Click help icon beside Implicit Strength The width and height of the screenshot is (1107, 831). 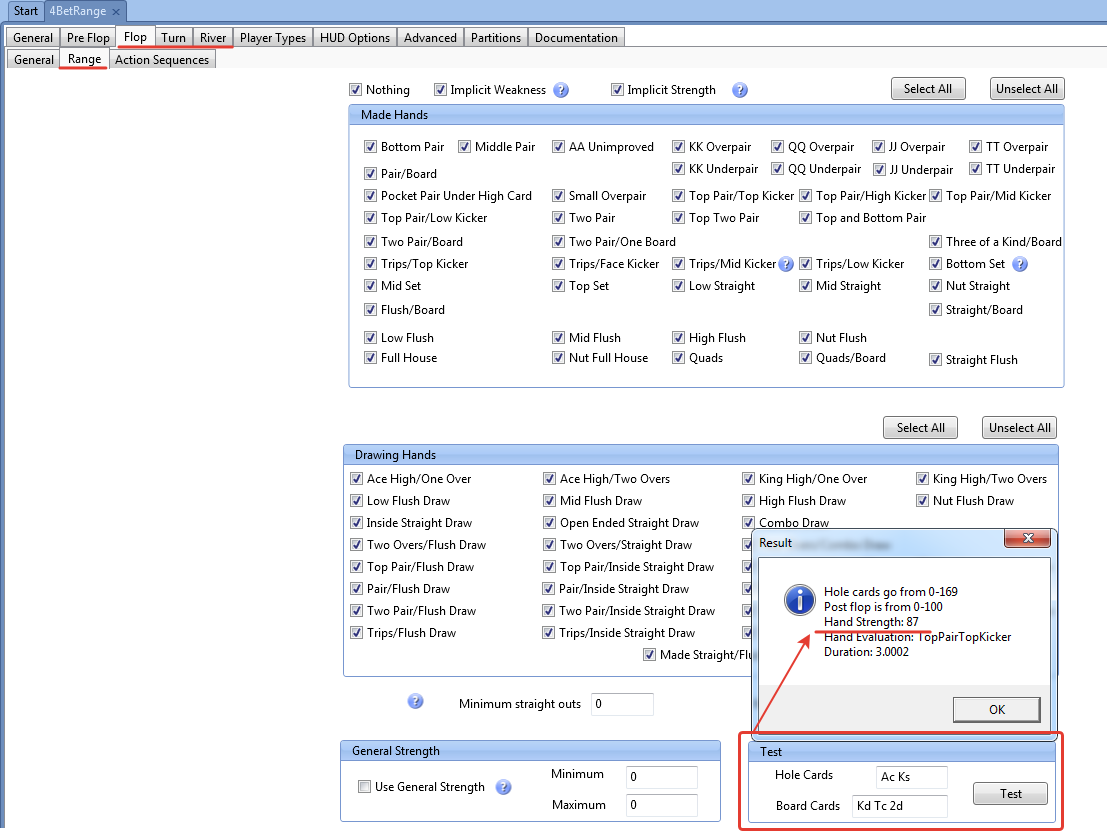coord(740,90)
